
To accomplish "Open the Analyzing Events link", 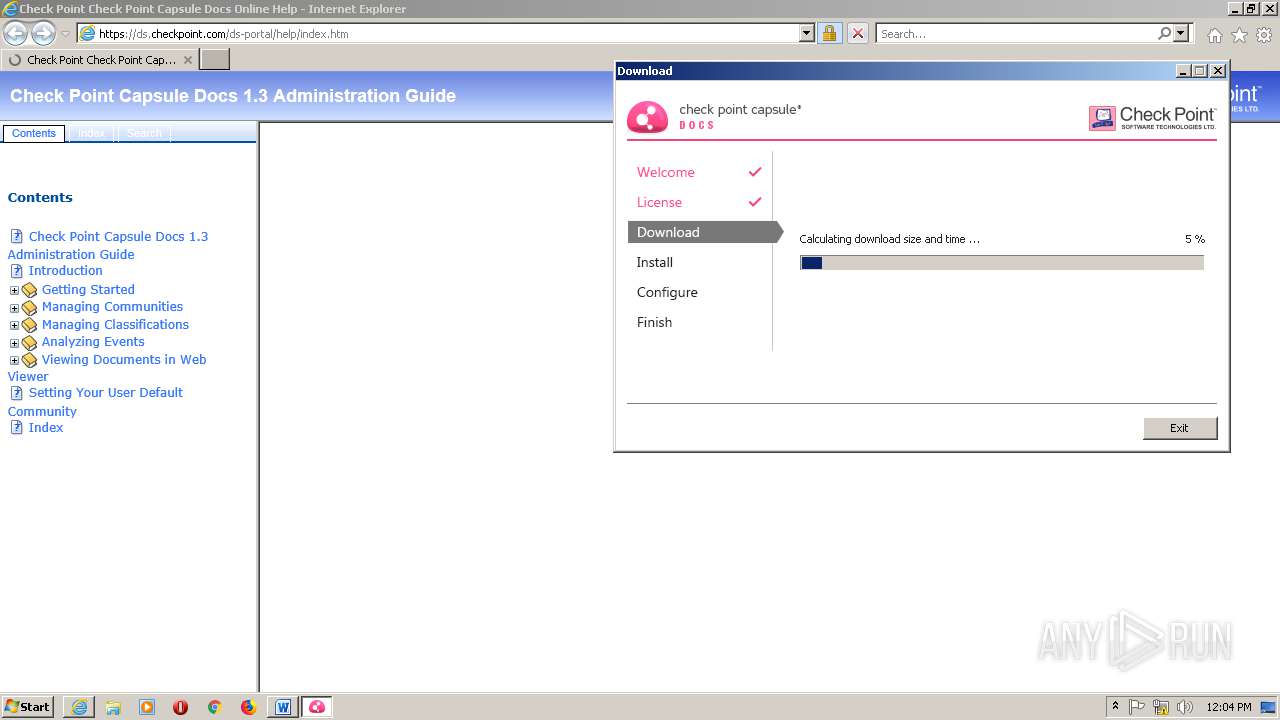I will [x=93, y=341].
